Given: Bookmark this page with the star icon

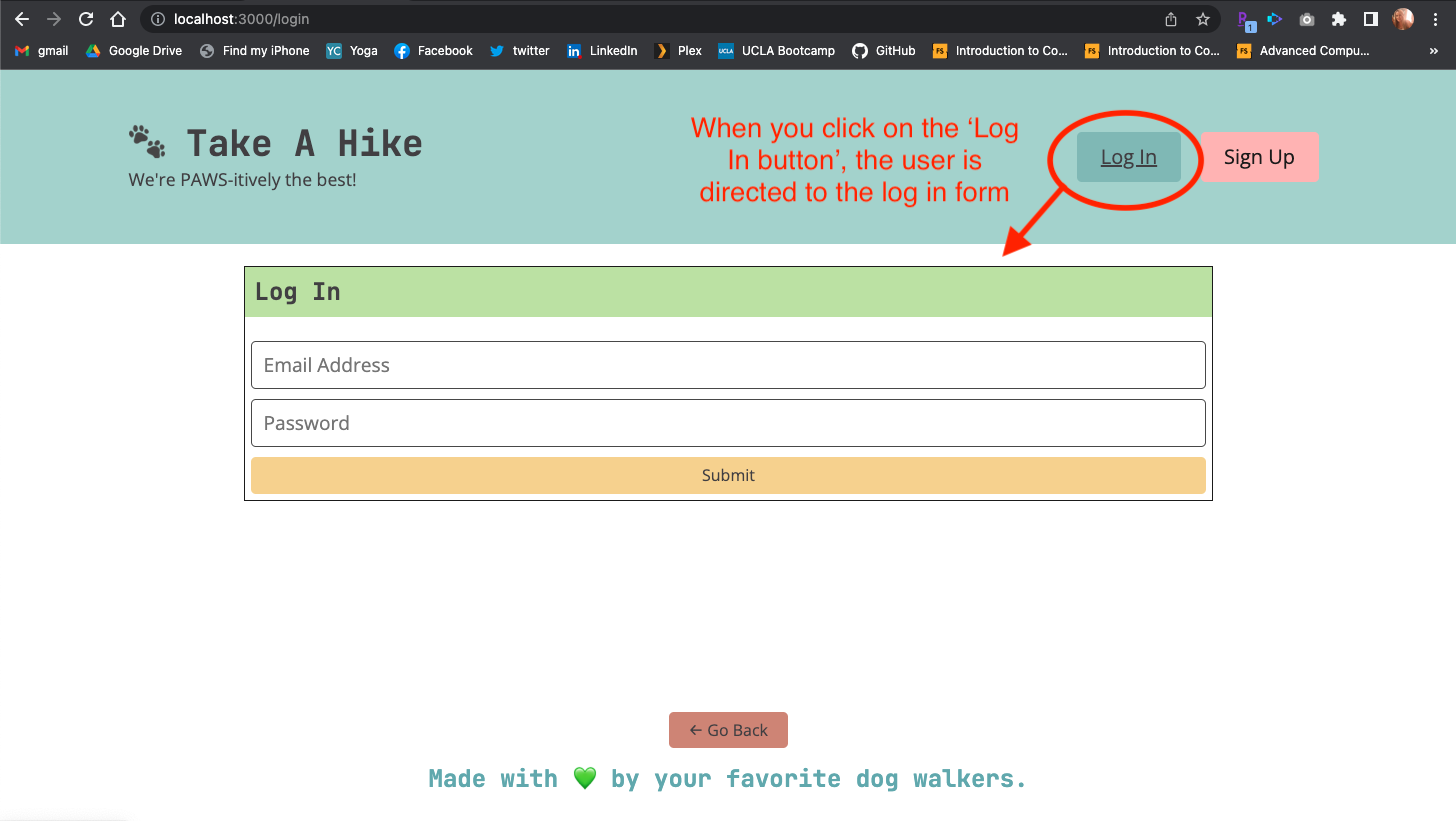Looking at the screenshot, I should point(1203,19).
